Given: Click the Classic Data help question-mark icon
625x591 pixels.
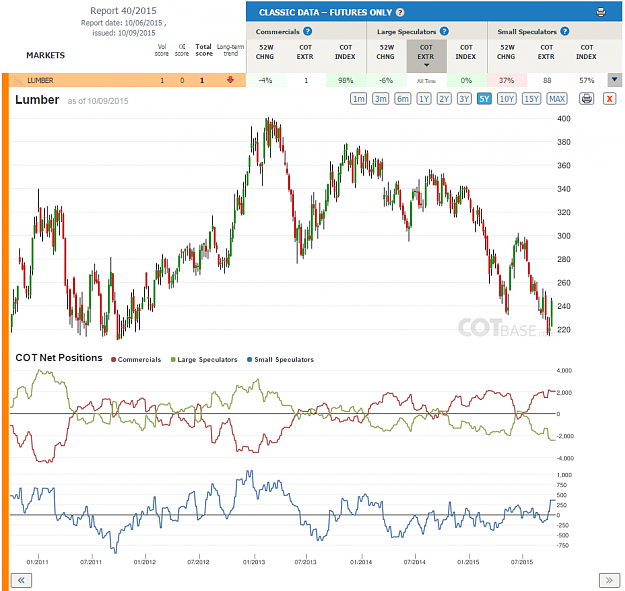Looking at the screenshot, I should [x=400, y=12].
